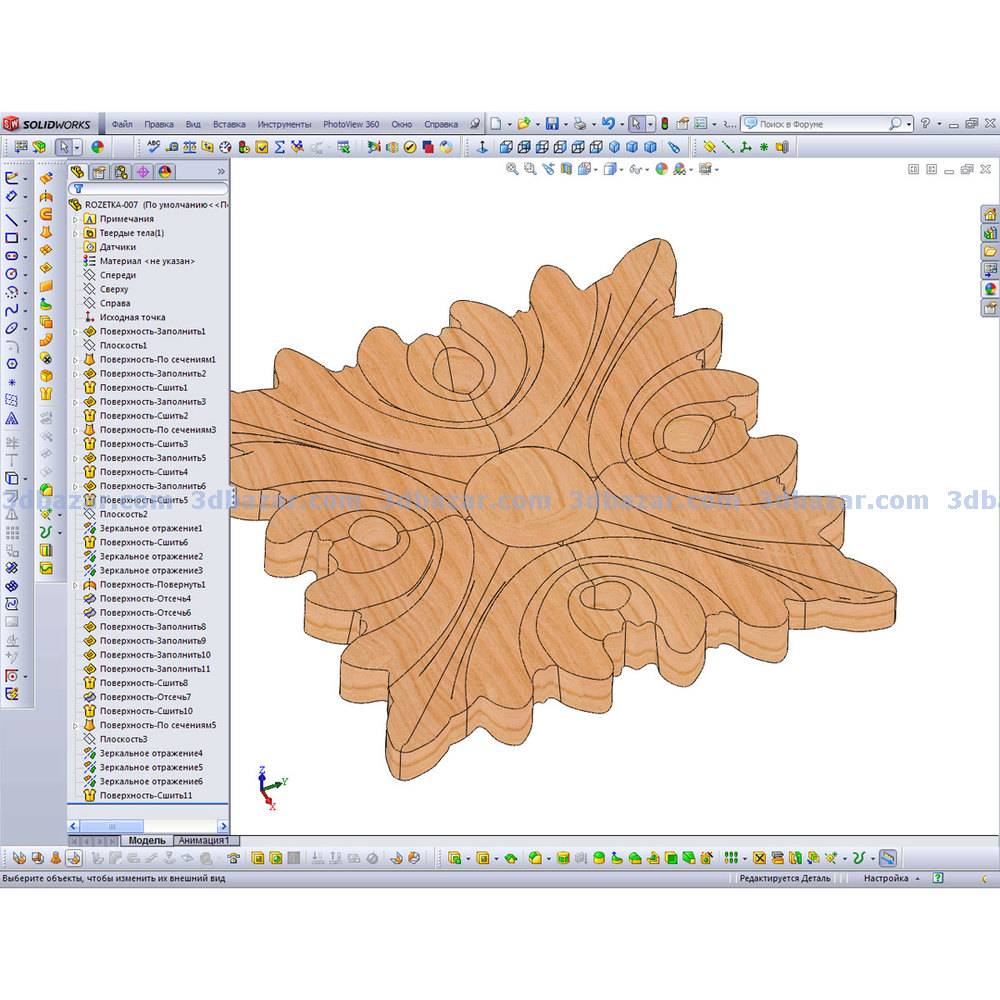1000x1000 pixels.
Task: Select the Плоскость1 plane in tree
Action: coord(123,345)
